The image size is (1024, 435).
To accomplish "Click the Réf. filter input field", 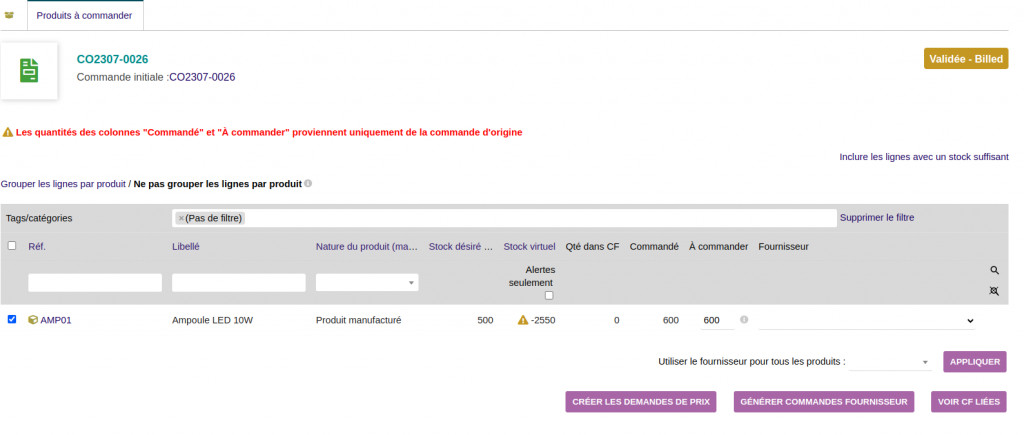I will point(95,283).
